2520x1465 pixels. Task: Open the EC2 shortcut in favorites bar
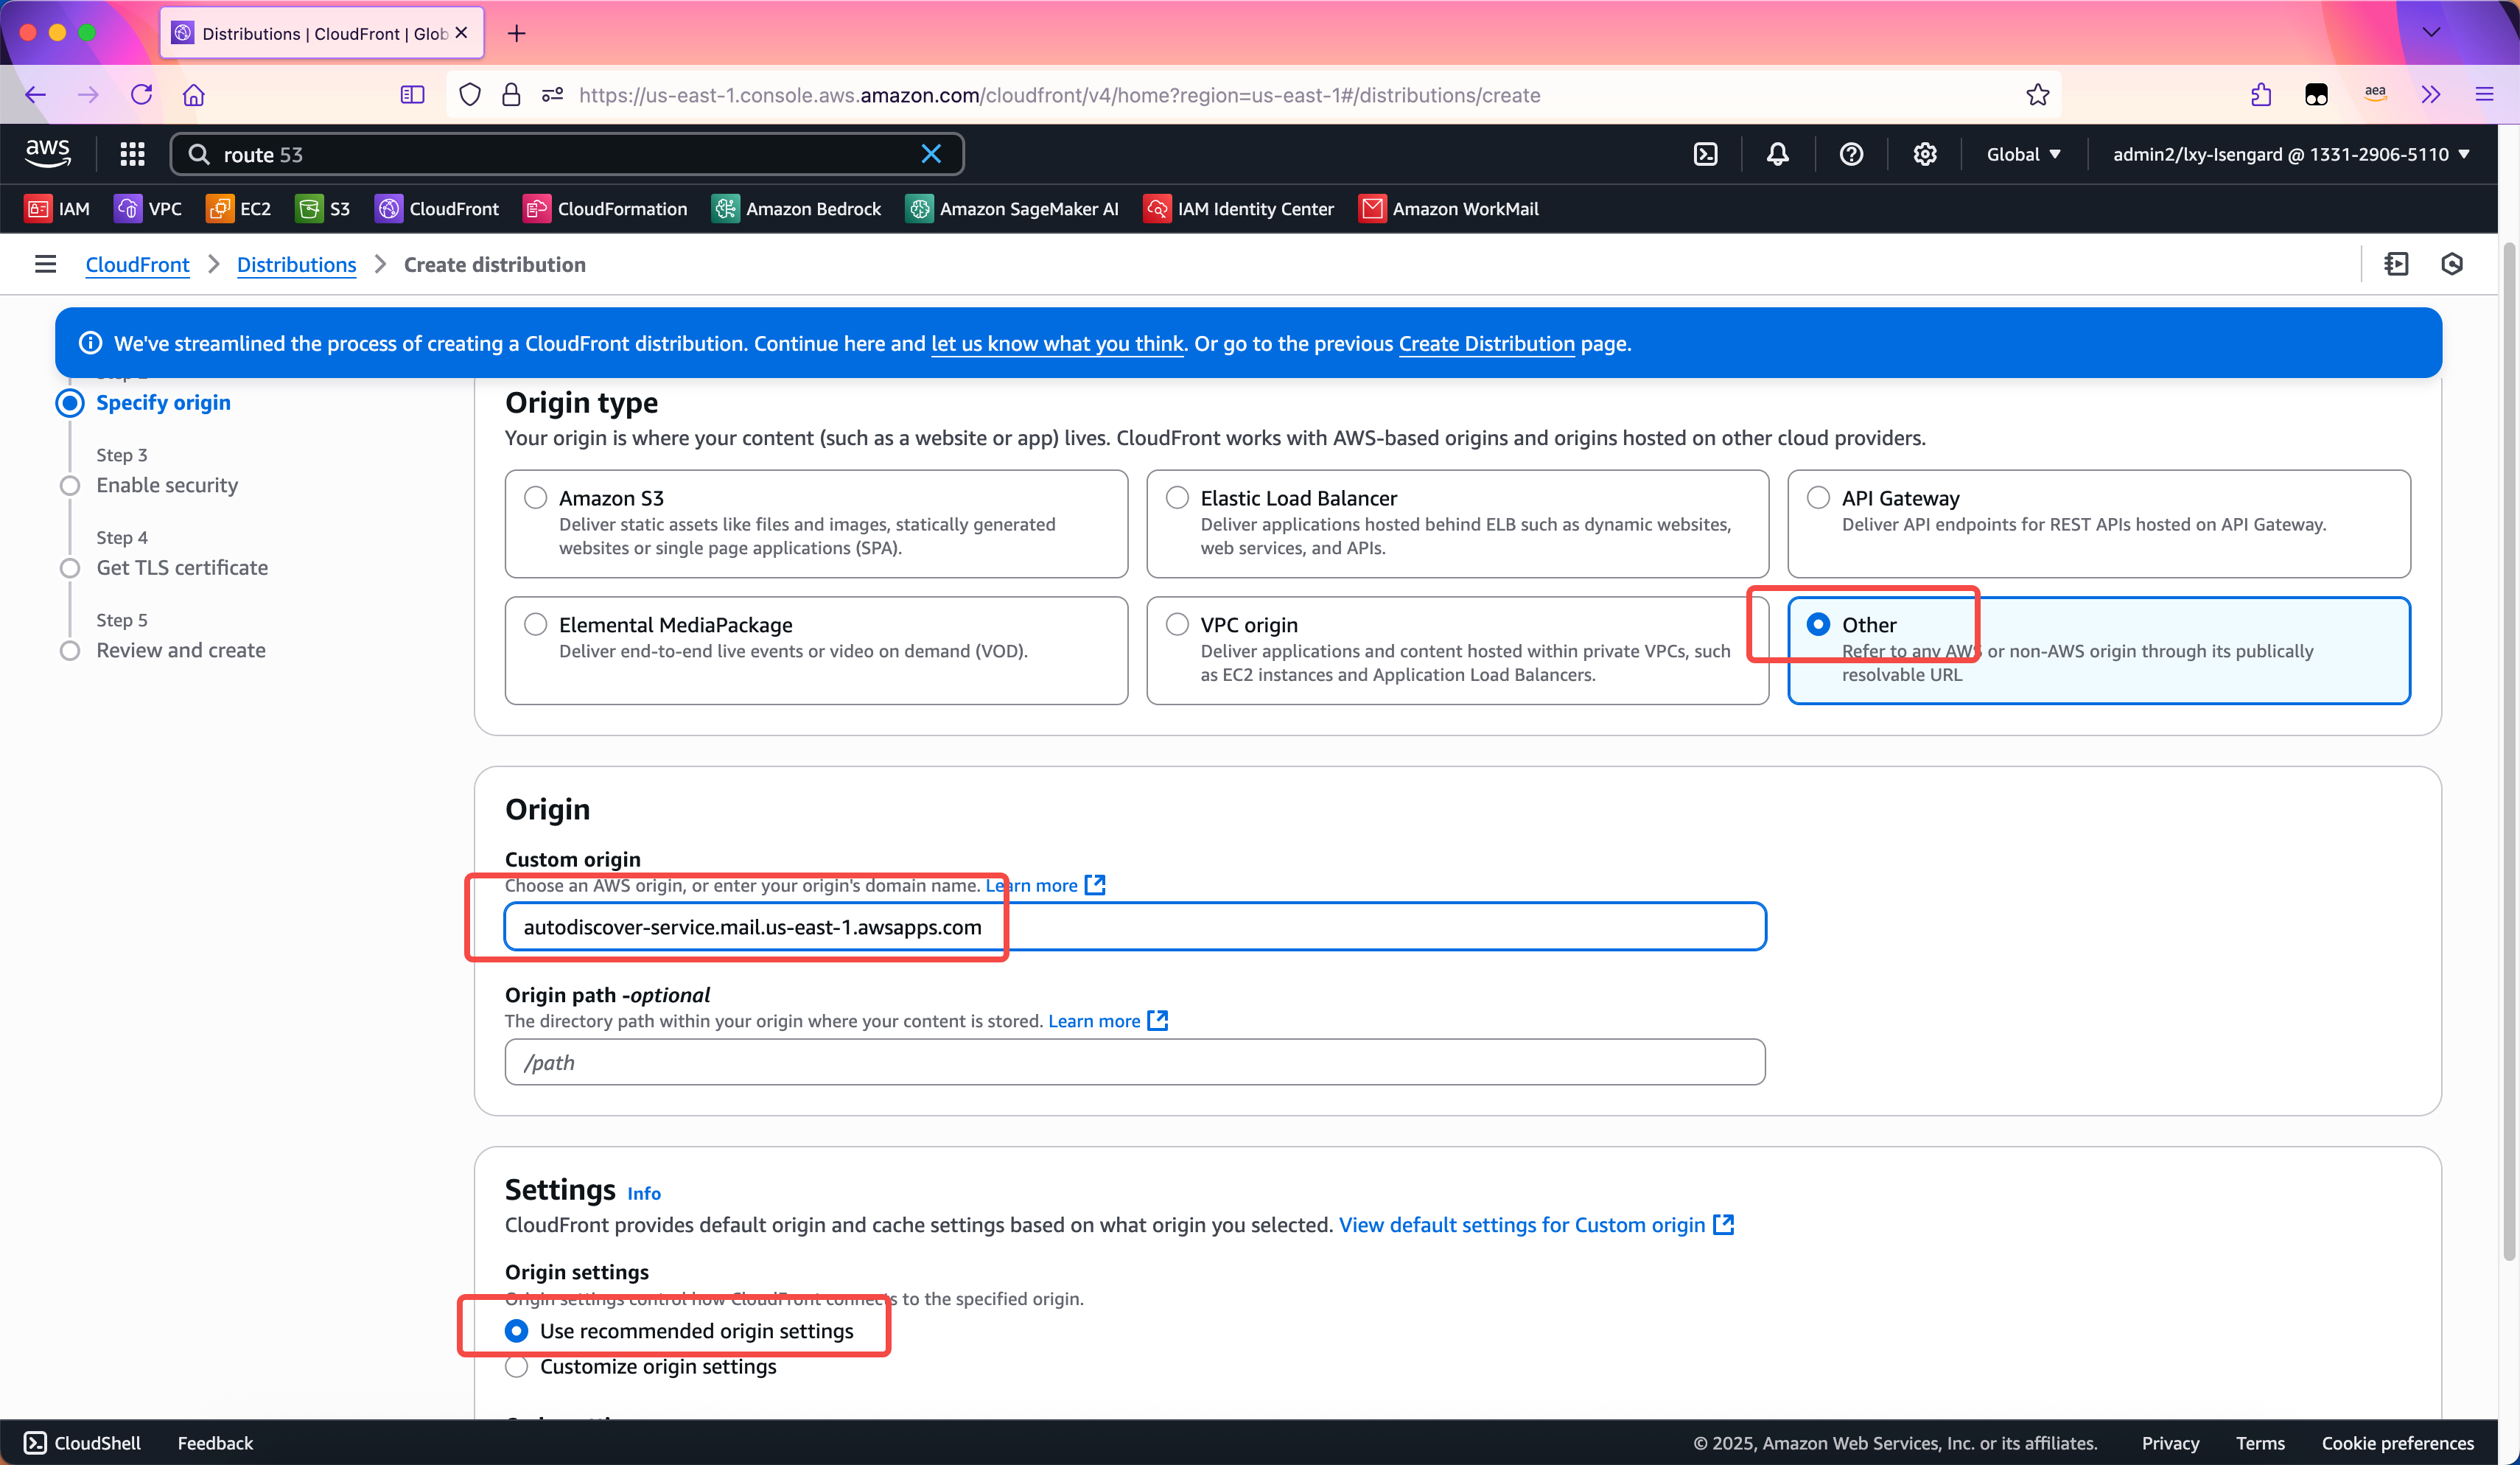click(238, 209)
